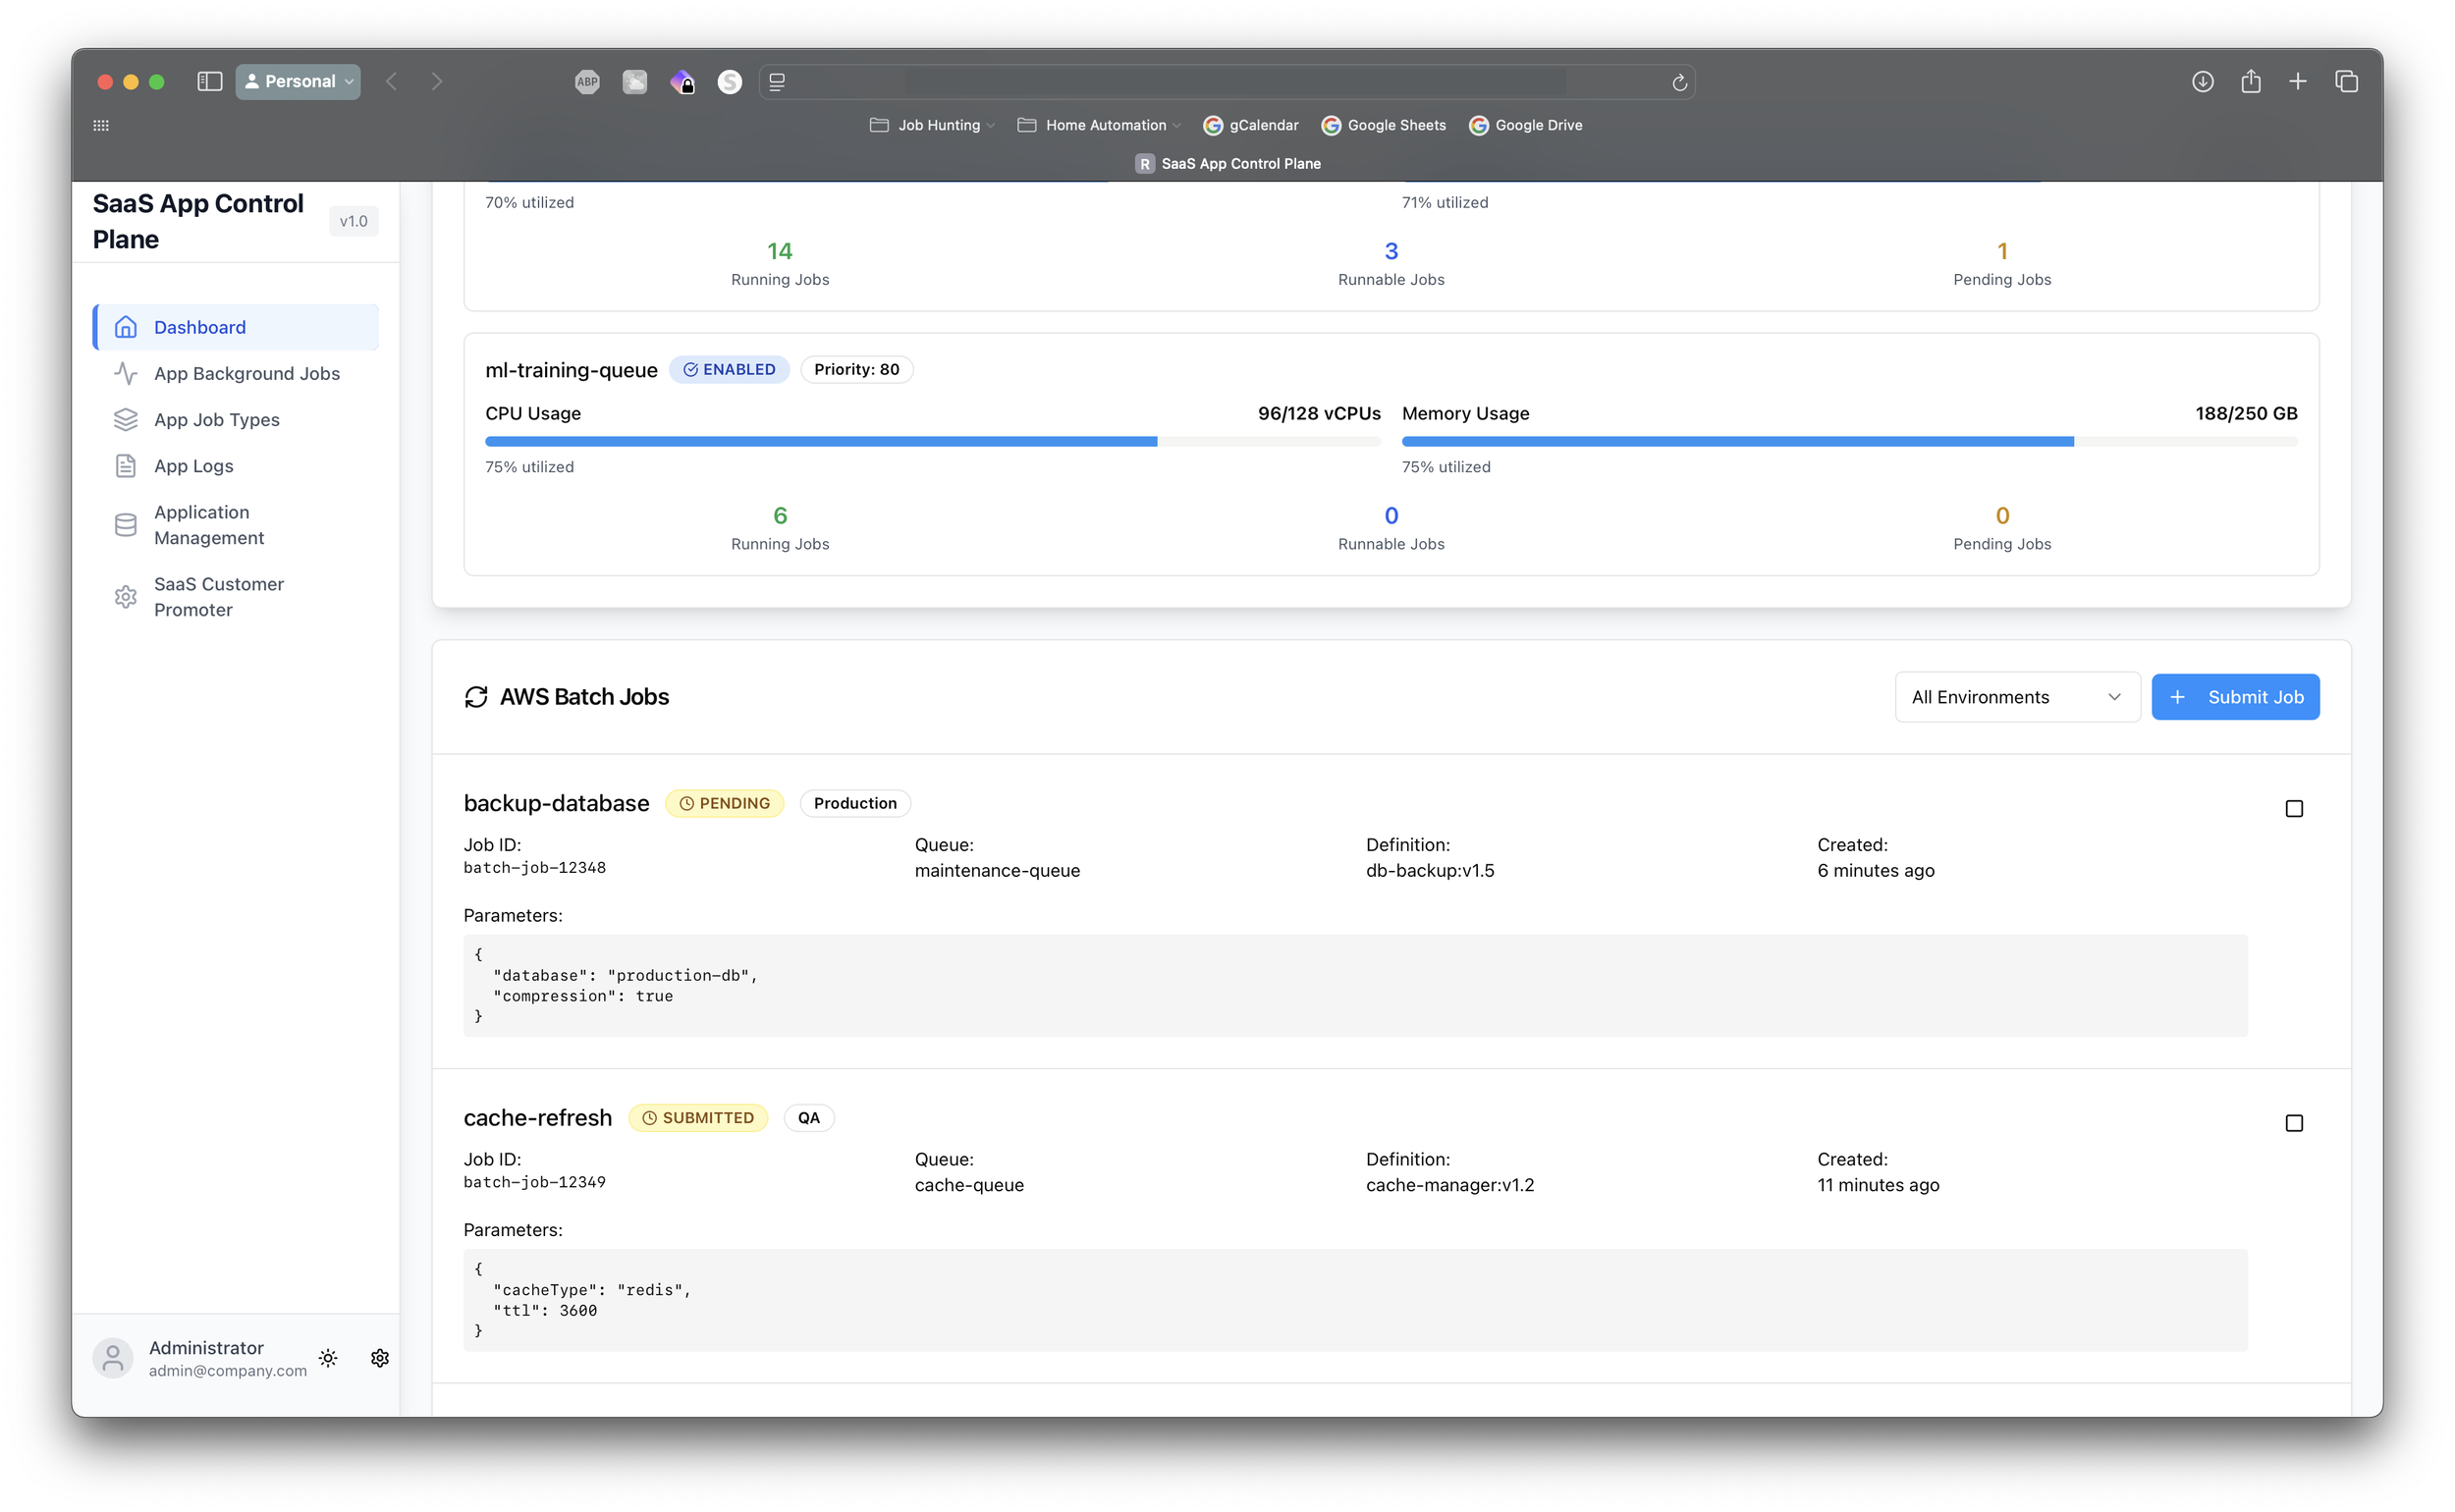
Task: Expand the Personal profile dropdown
Action: (298, 81)
